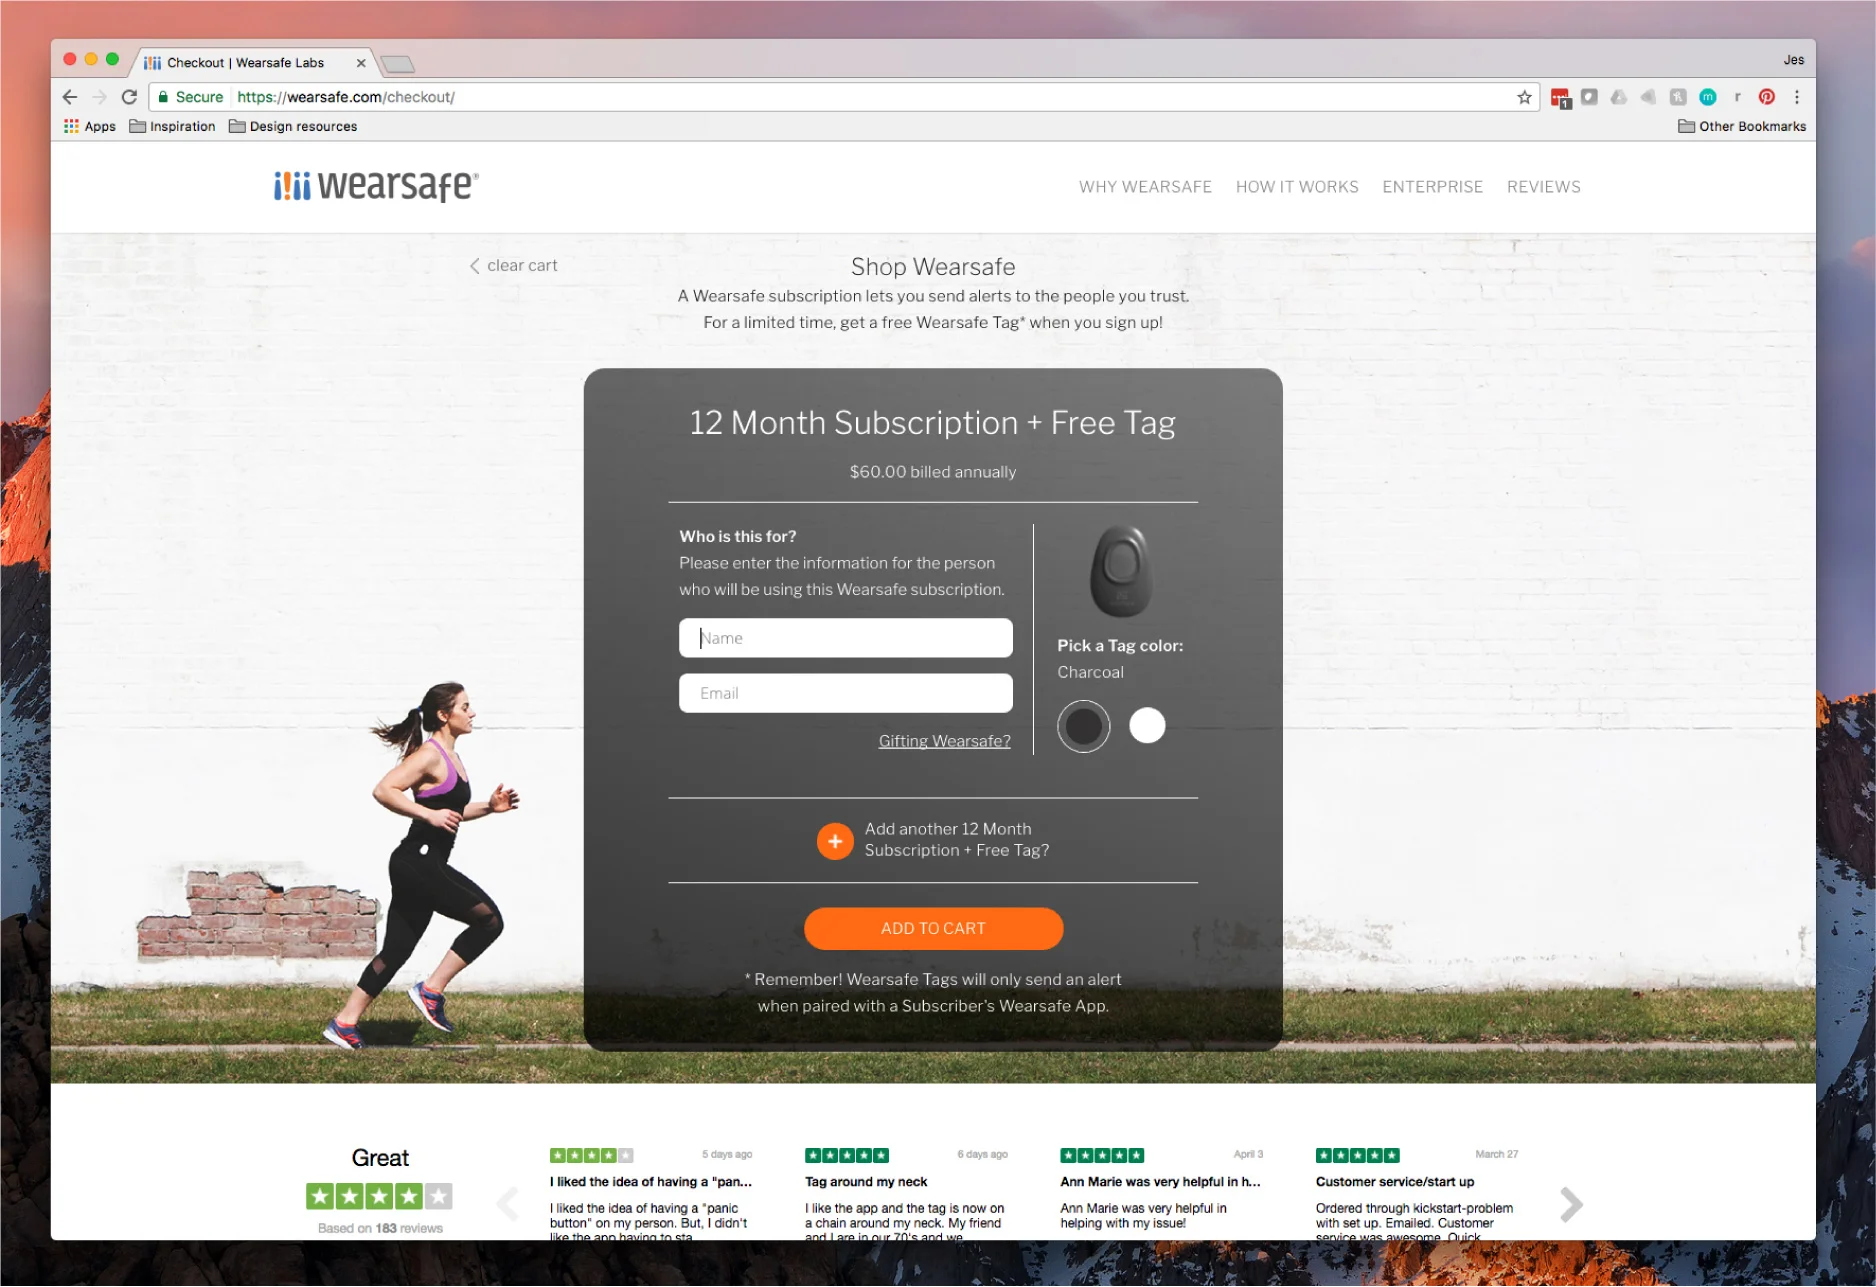Click the Wearsafe logo in the header
Image resolution: width=1876 pixels, height=1287 pixels.
(x=374, y=186)
